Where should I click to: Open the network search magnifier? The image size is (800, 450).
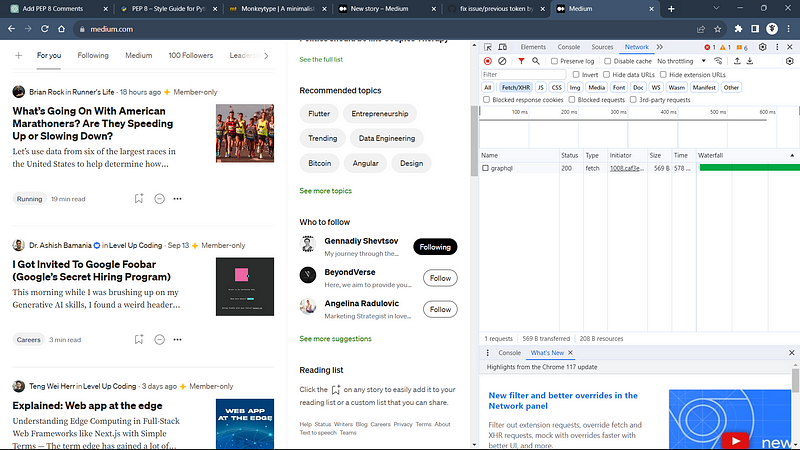coord(536,61)
